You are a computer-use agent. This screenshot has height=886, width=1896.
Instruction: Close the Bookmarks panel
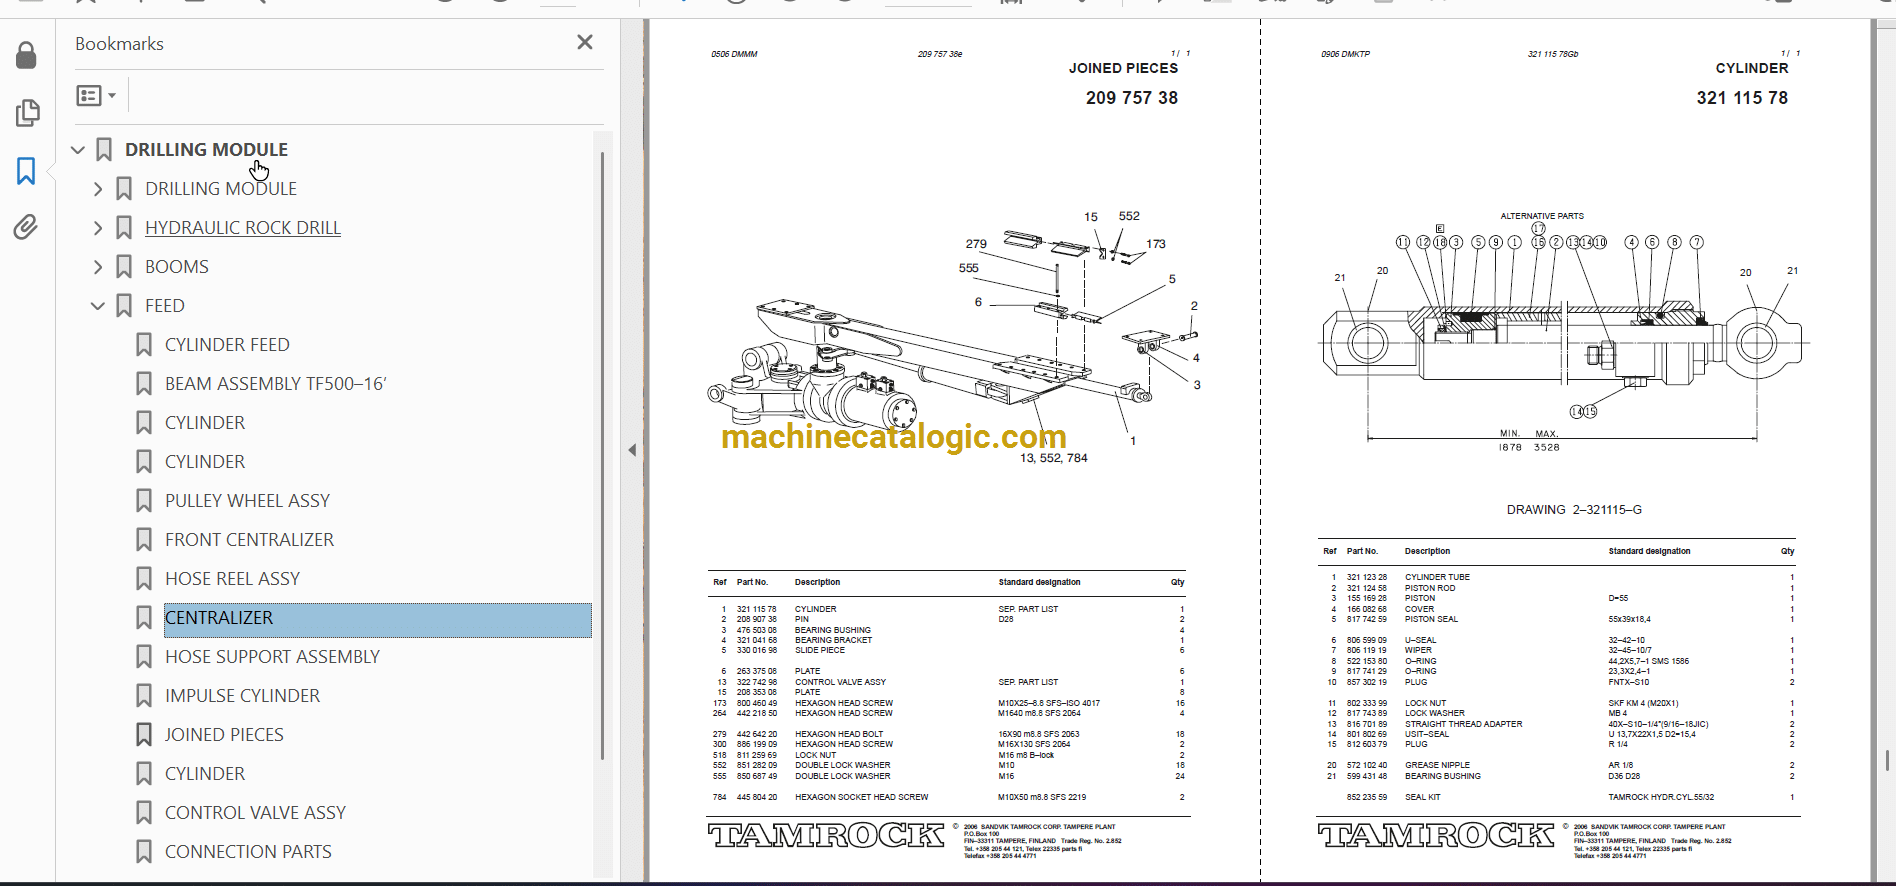click(585, 42)
